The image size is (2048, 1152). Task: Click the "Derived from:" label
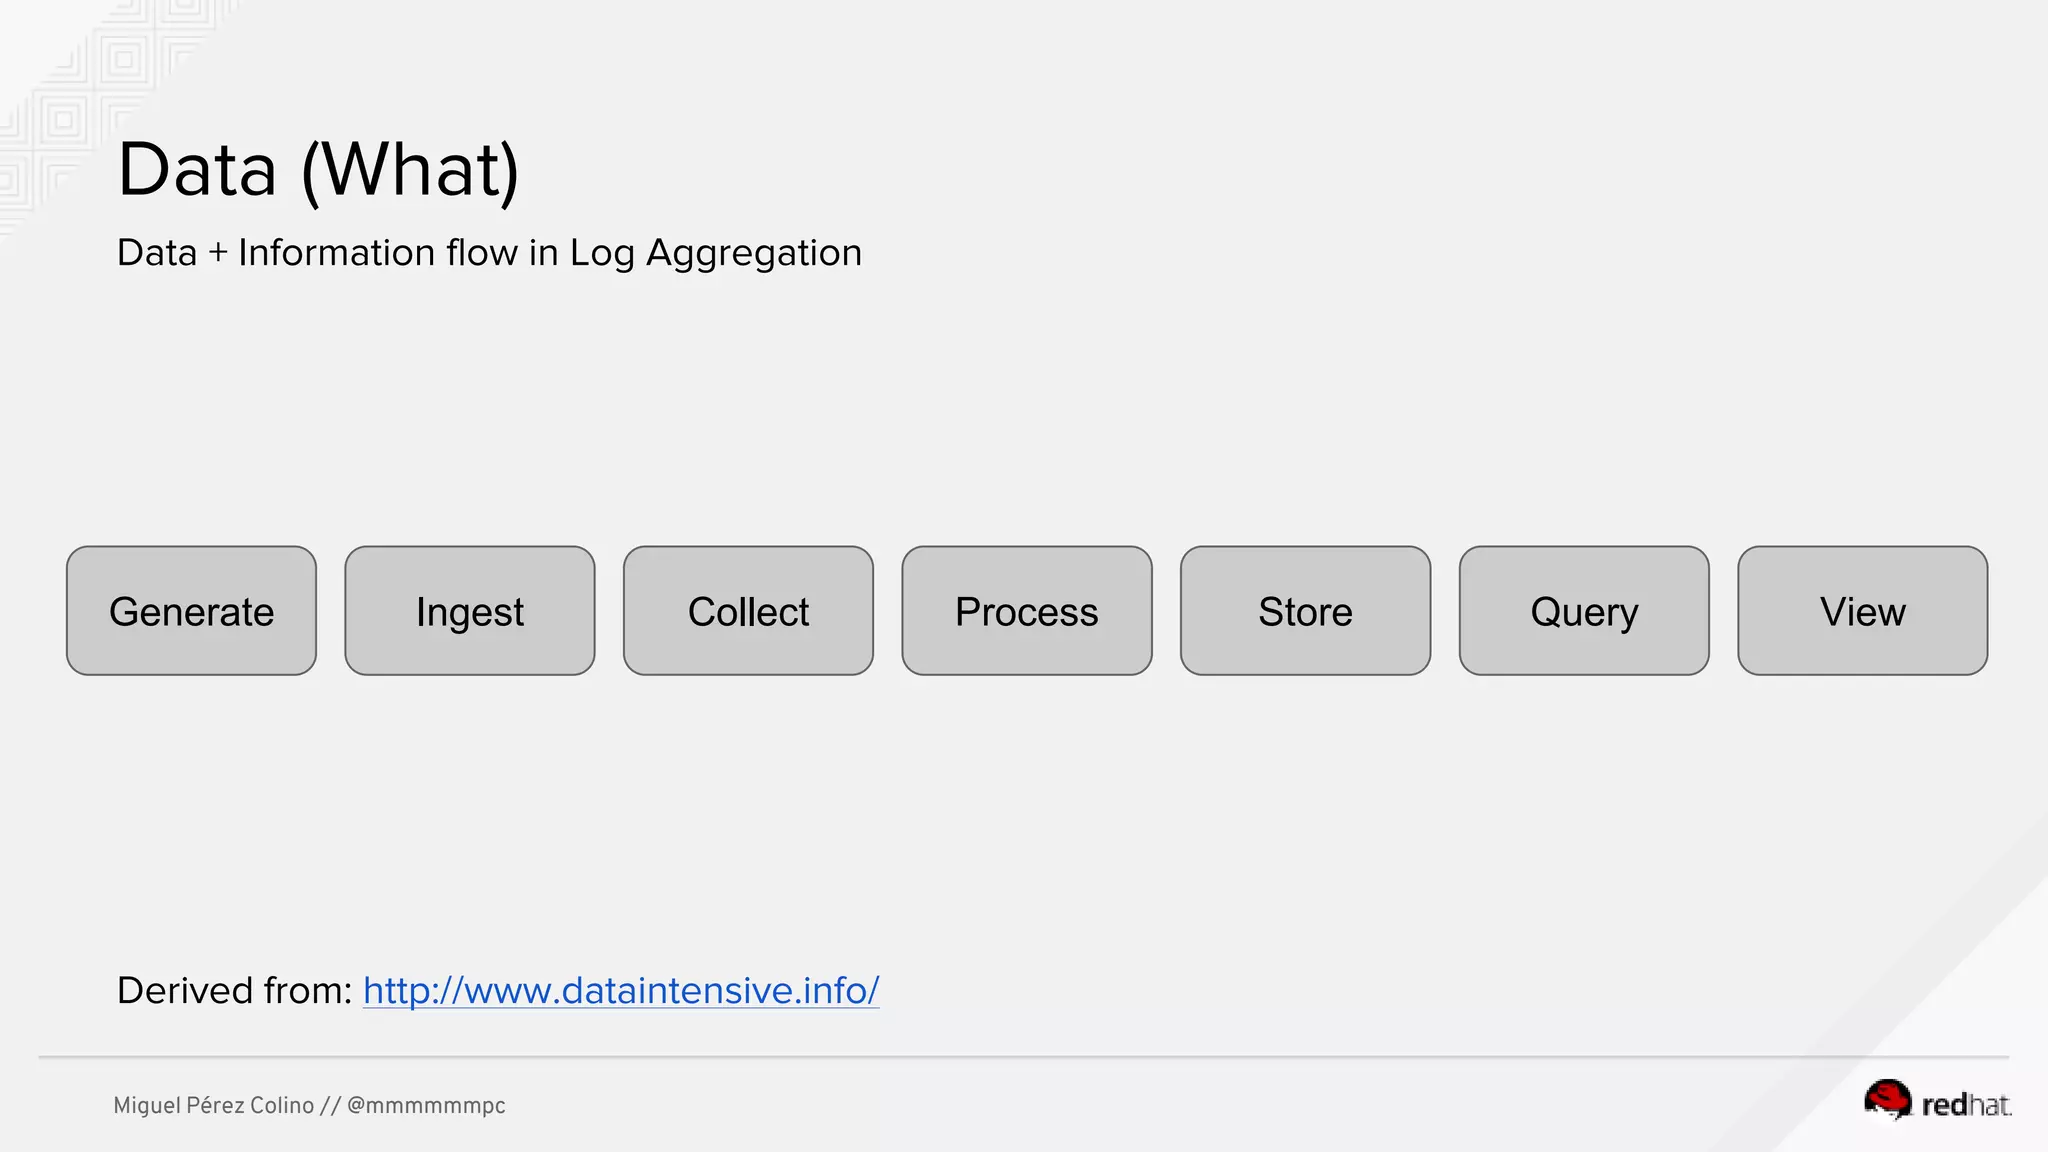point(235,991)
